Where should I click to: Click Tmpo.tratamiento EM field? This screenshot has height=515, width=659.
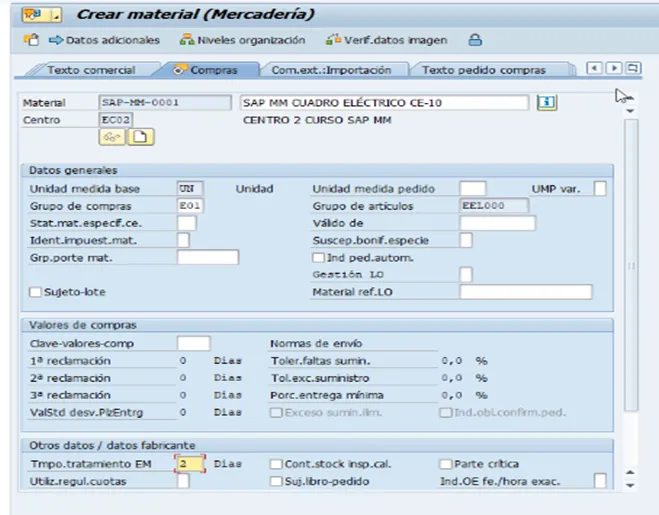190,464
